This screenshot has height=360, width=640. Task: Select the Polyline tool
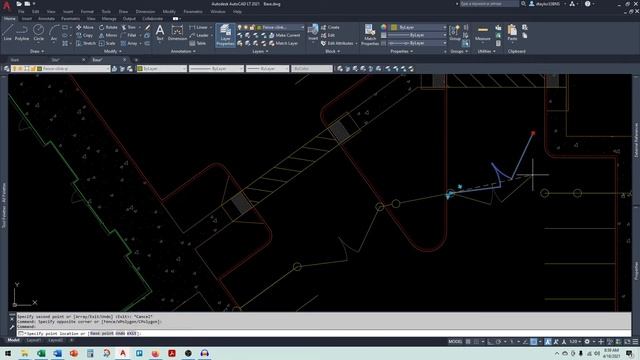click(x=22, y=33)
